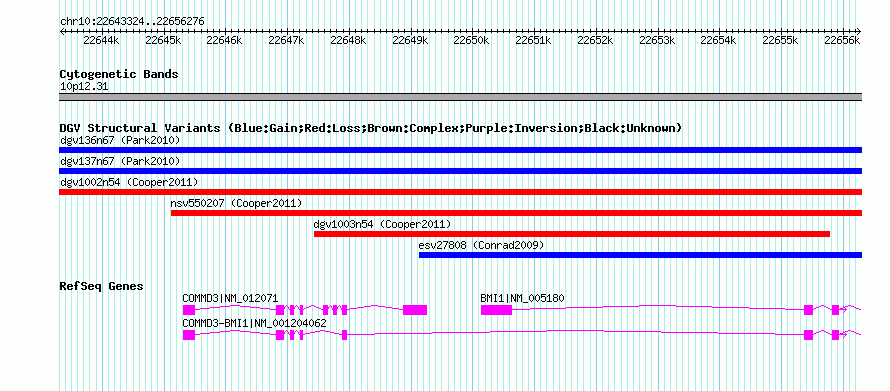Image resolution: width=890 pixels, height=391 pixels.
Task: Click the dgv137n67 blue gain variant bar
Action: tap(460, 171)
